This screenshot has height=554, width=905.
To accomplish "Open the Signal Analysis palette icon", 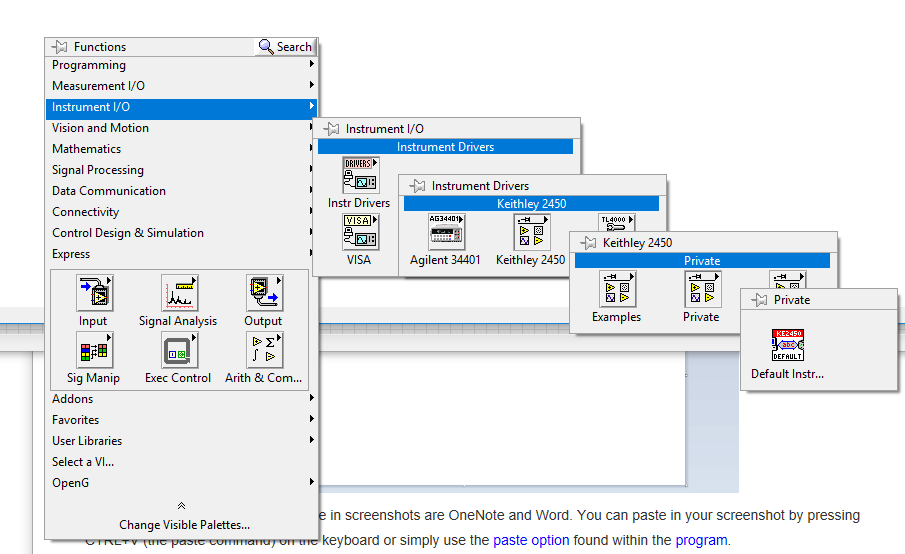I will coord(179,293).
